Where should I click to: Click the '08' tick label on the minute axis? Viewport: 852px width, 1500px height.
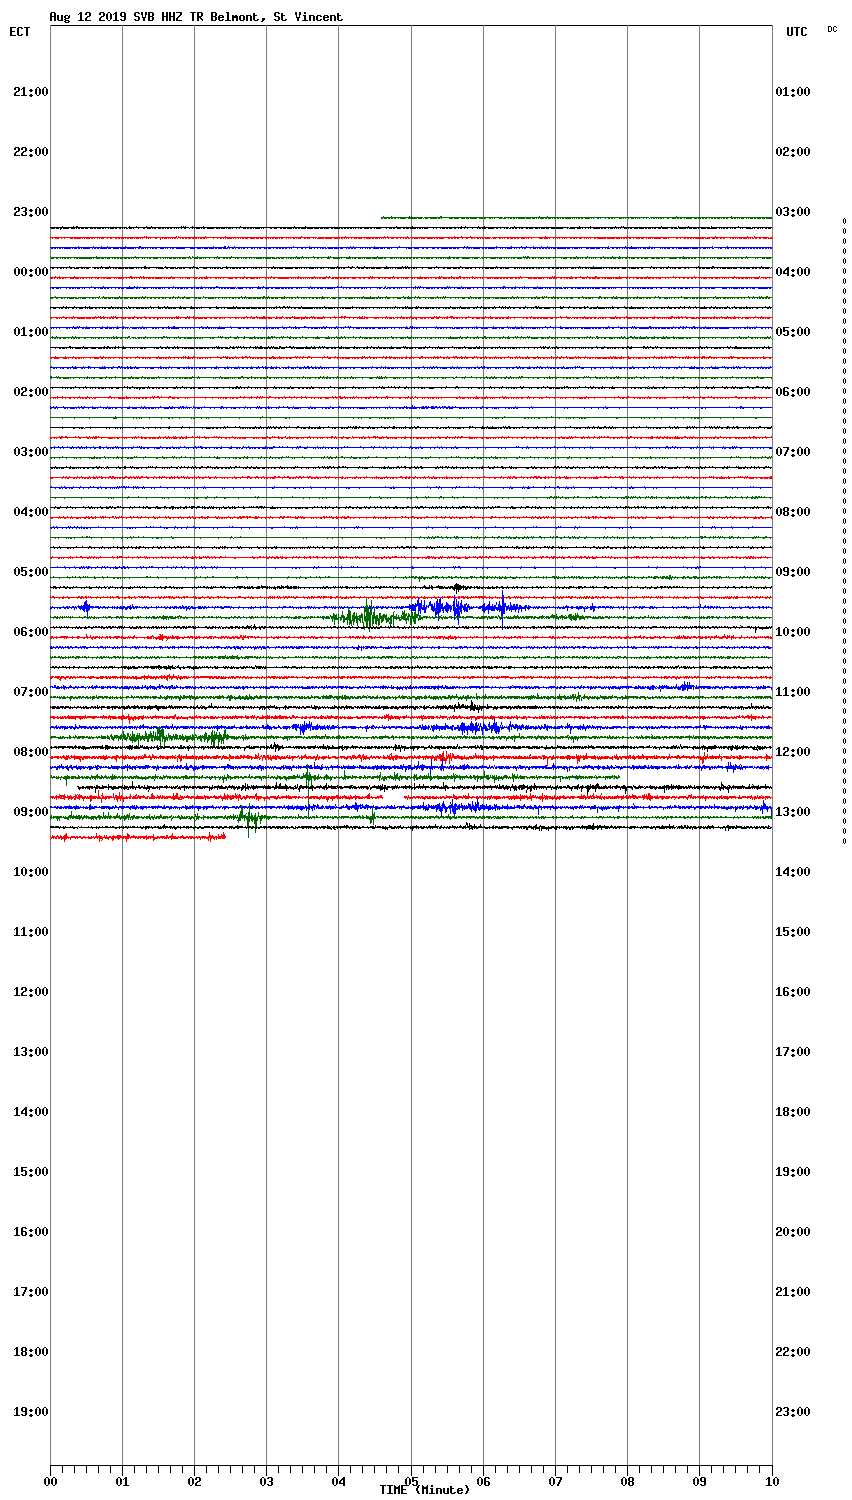[627, 1481]
